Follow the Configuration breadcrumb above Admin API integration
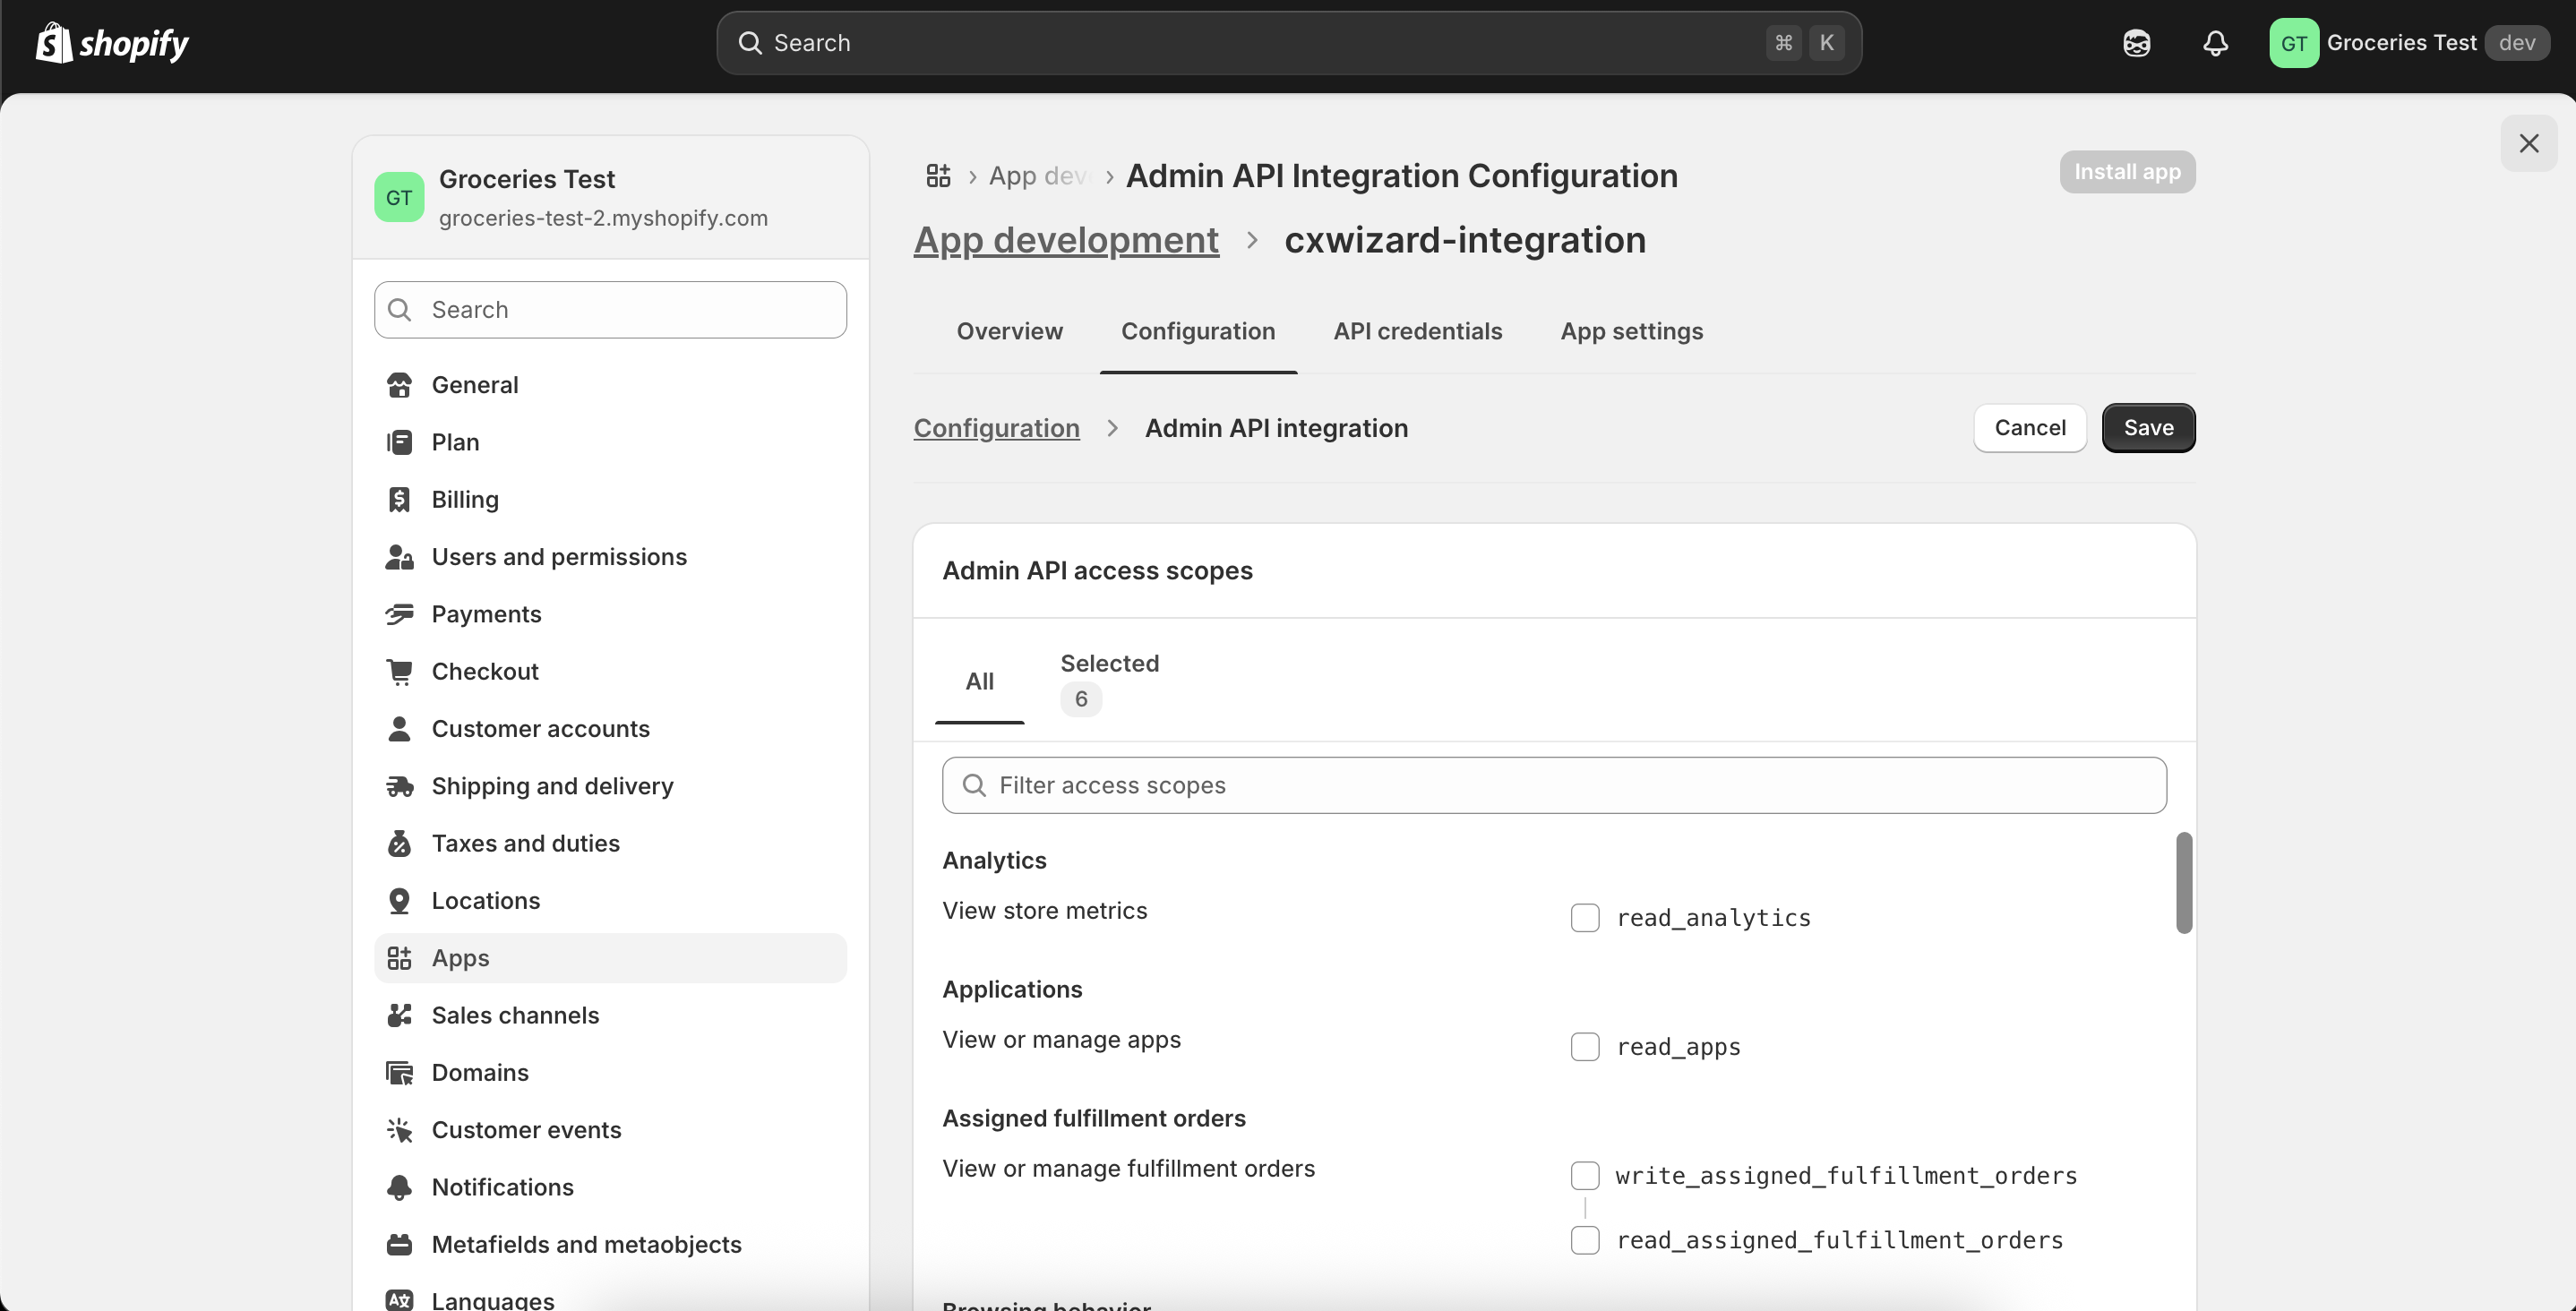 tap(996, 427)
